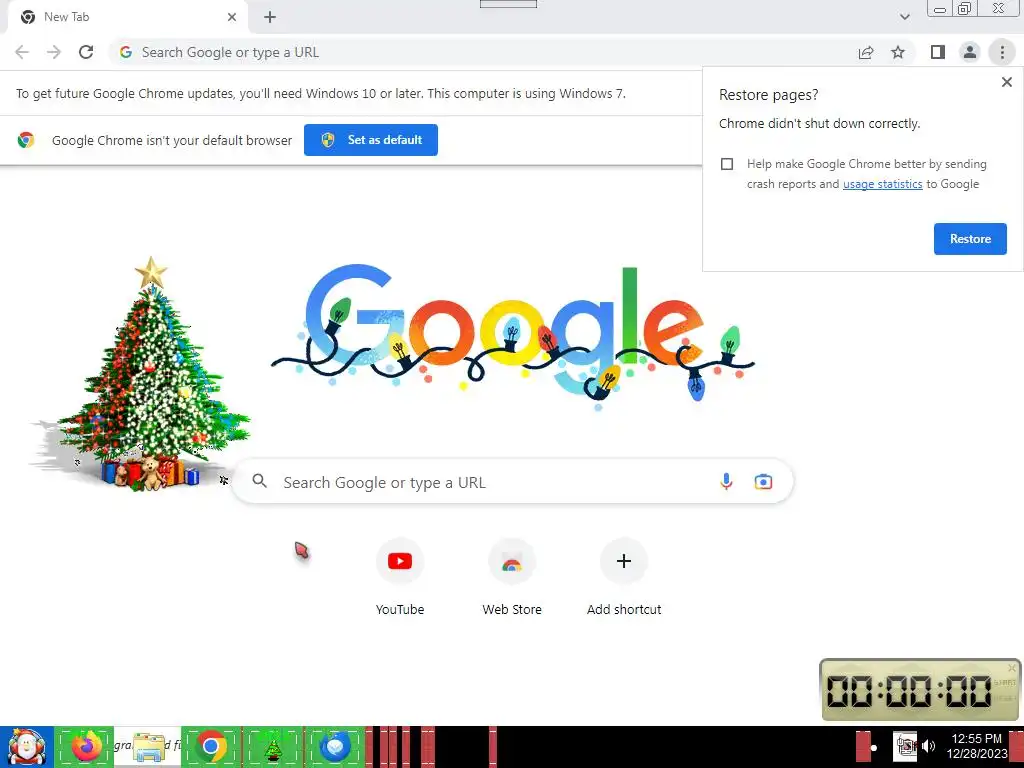Click the Christmas tree taskbar icon

click(273, 747)
